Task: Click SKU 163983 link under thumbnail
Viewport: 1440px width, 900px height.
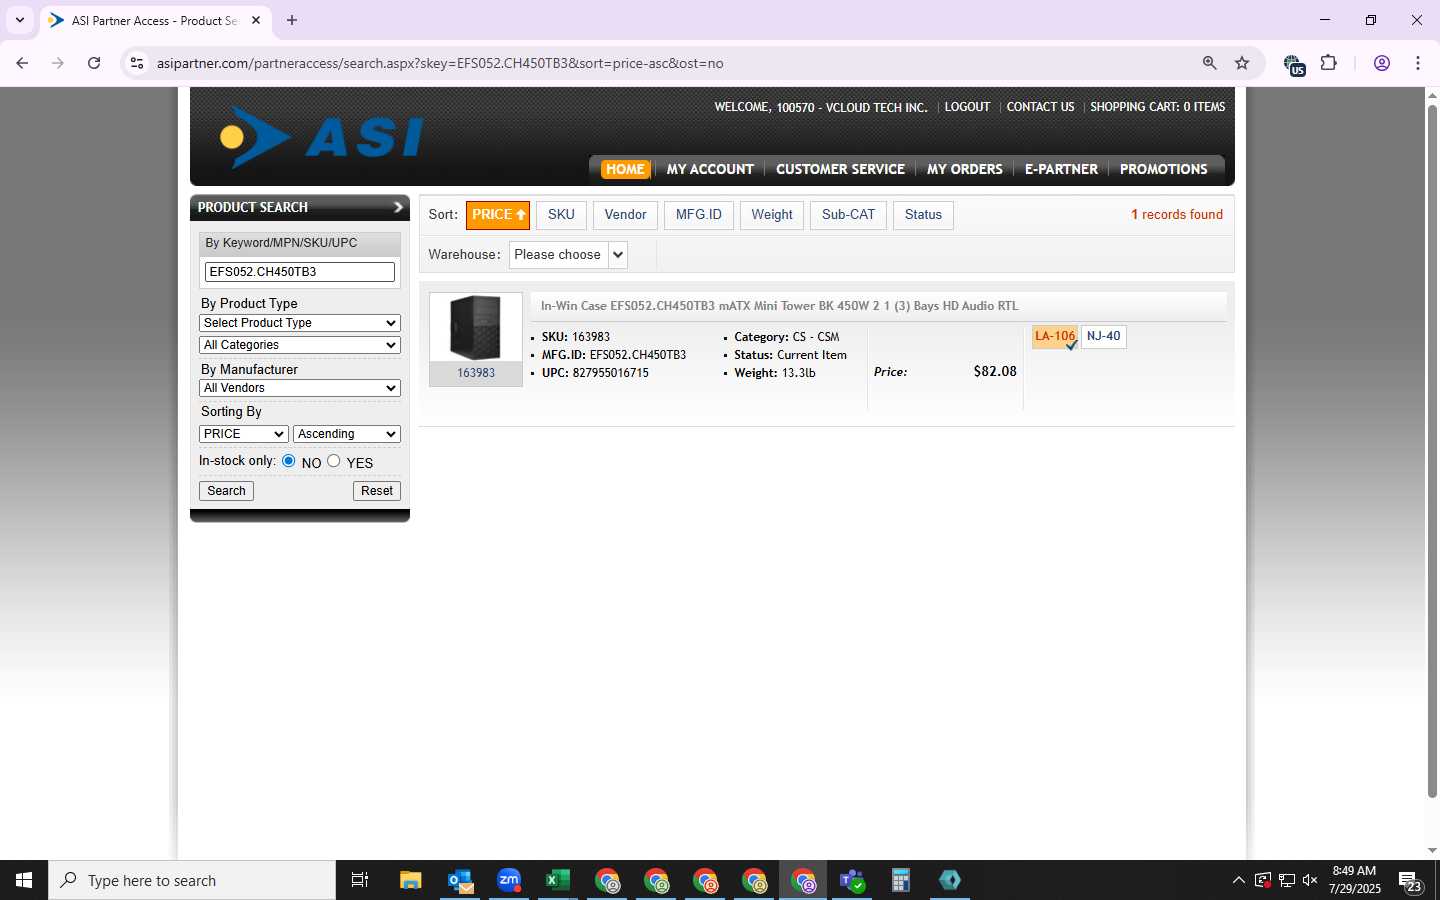Action: [476, 373]
